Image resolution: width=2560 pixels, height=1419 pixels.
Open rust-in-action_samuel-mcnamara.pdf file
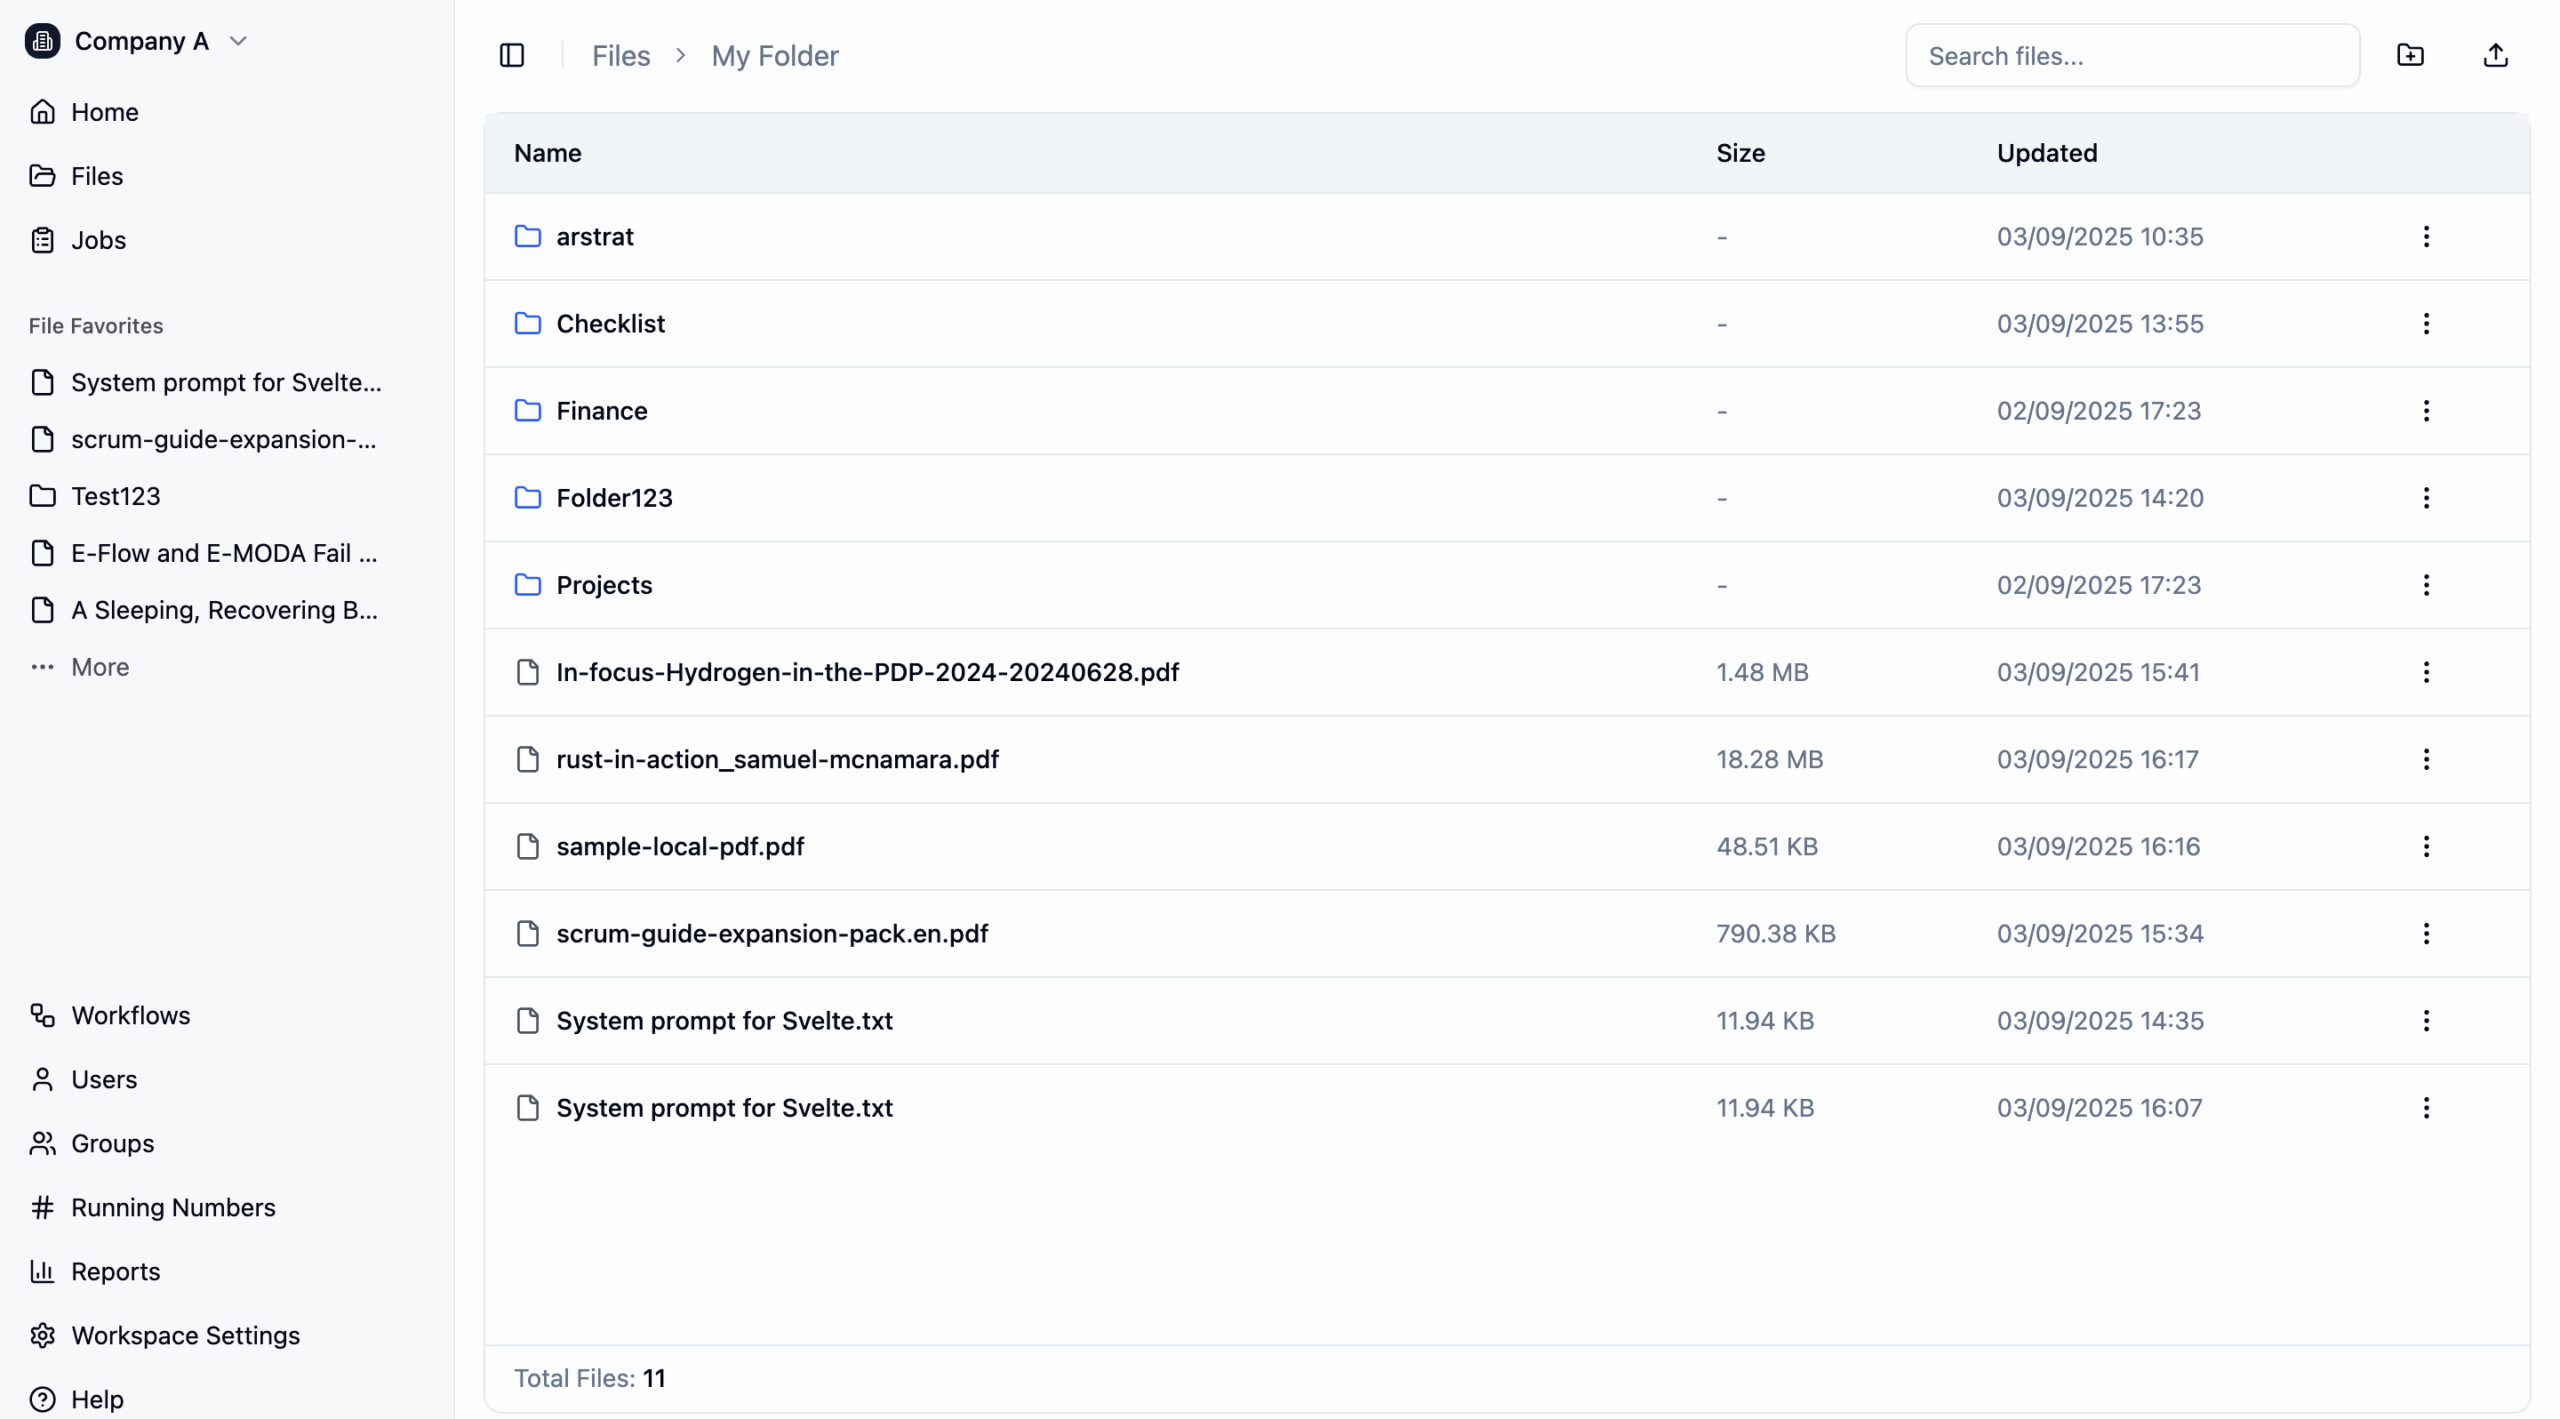777,760
